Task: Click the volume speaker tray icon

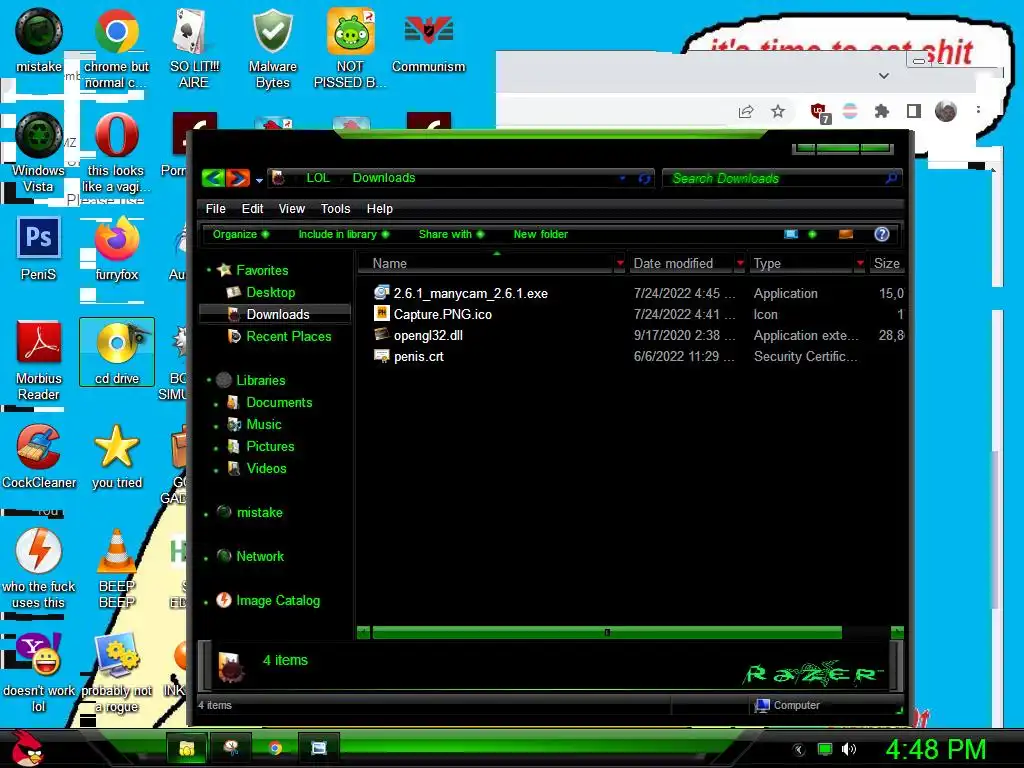Action: point(849,749)
